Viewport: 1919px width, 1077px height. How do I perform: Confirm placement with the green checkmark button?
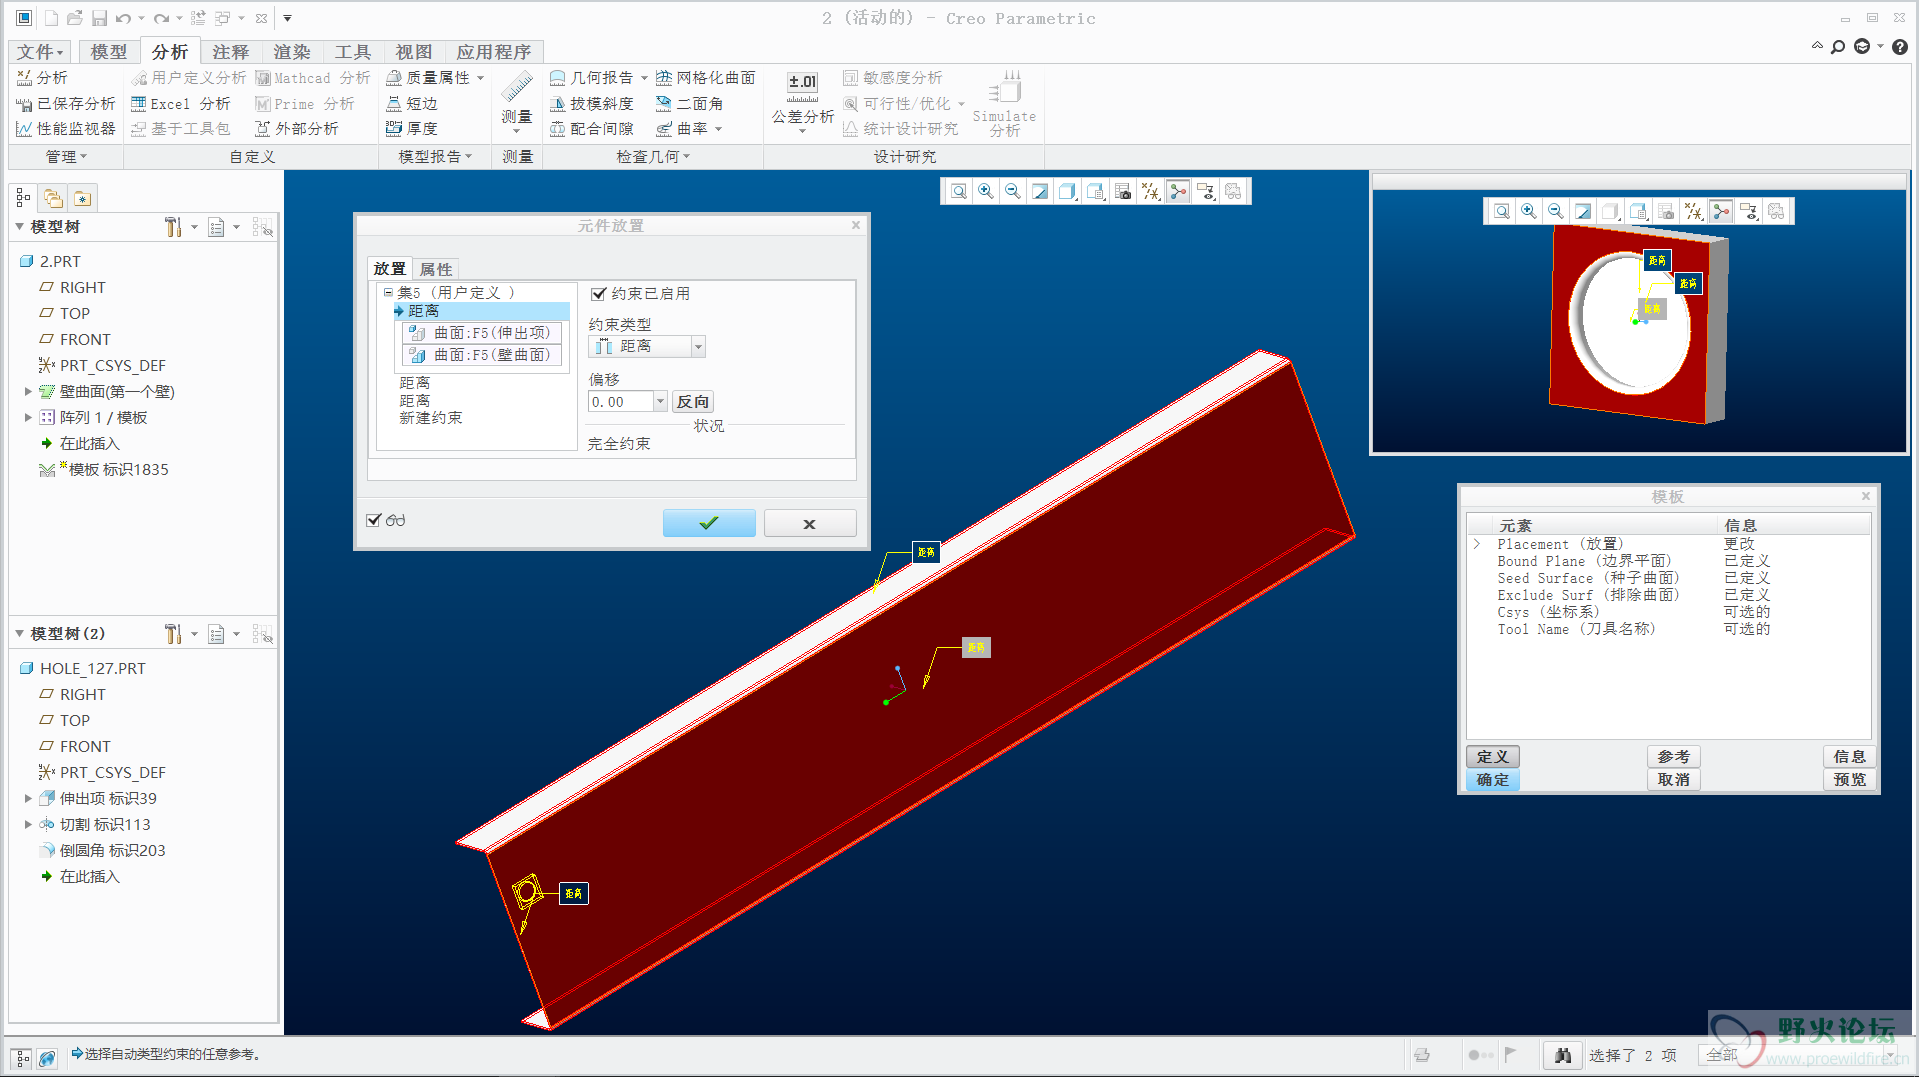[x=709, y=523]
